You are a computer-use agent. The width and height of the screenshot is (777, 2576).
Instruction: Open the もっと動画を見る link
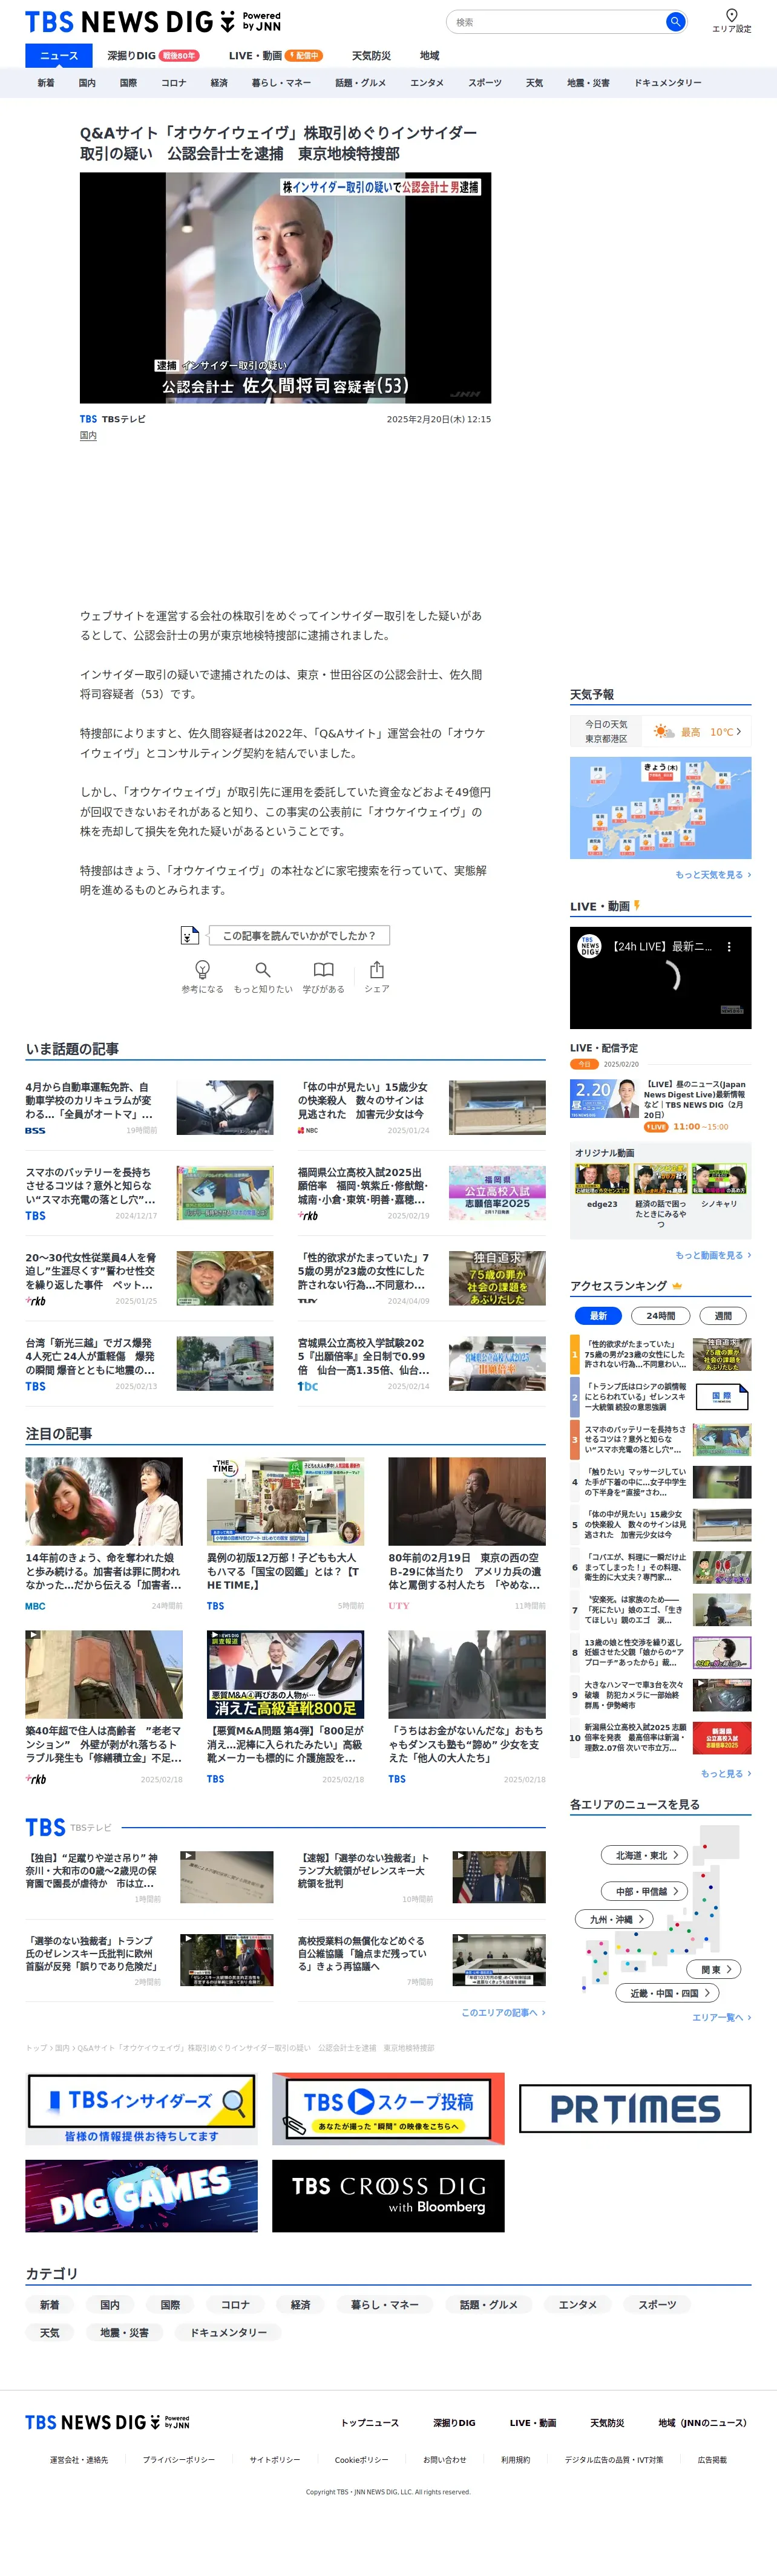click(x=713, y=1255)
